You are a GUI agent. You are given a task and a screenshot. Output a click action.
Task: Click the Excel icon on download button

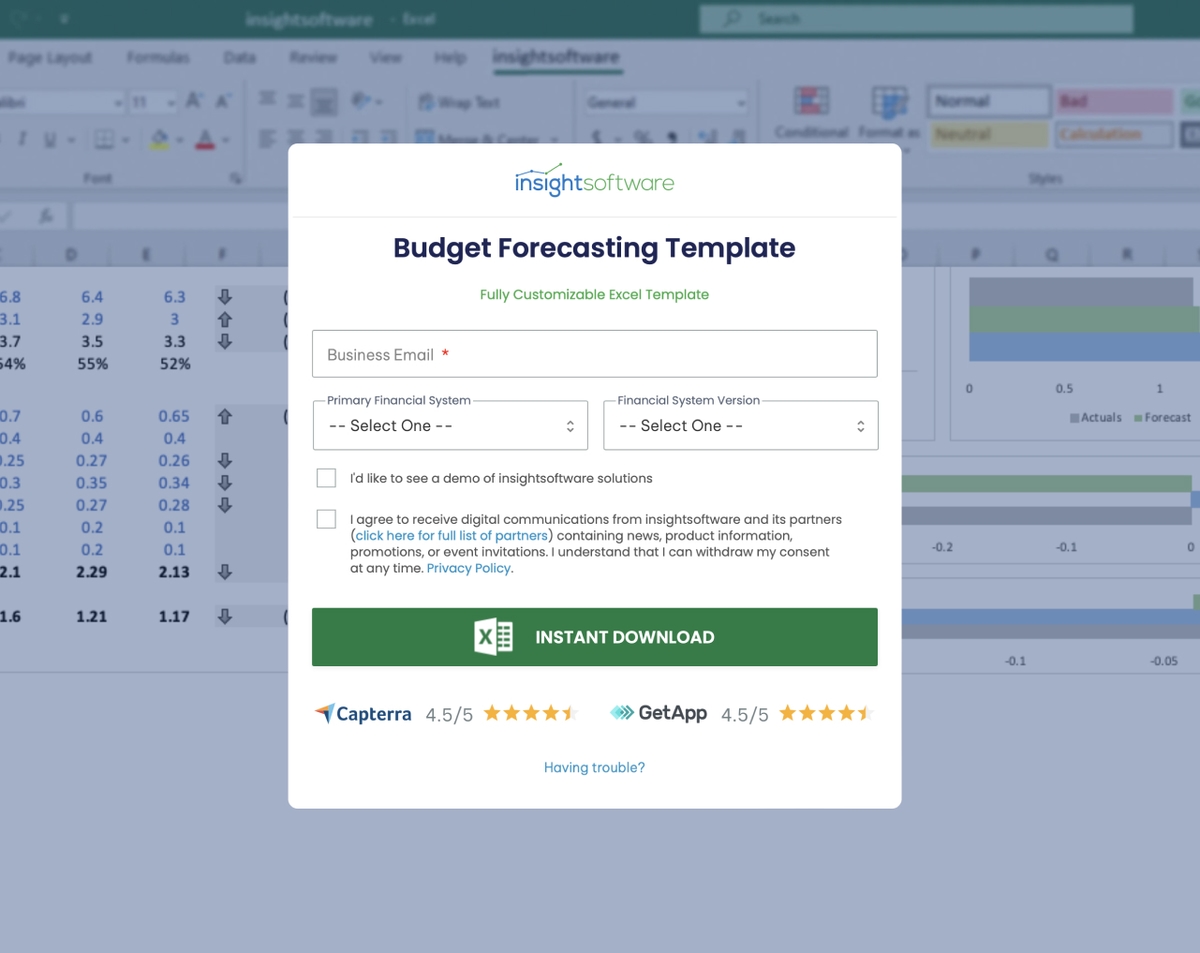(493, 637)
